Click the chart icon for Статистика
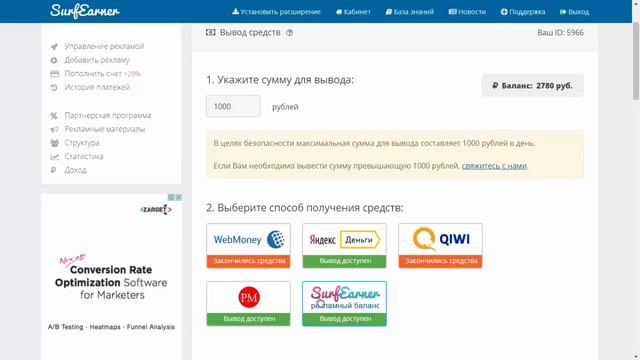 tap(54, 157)
